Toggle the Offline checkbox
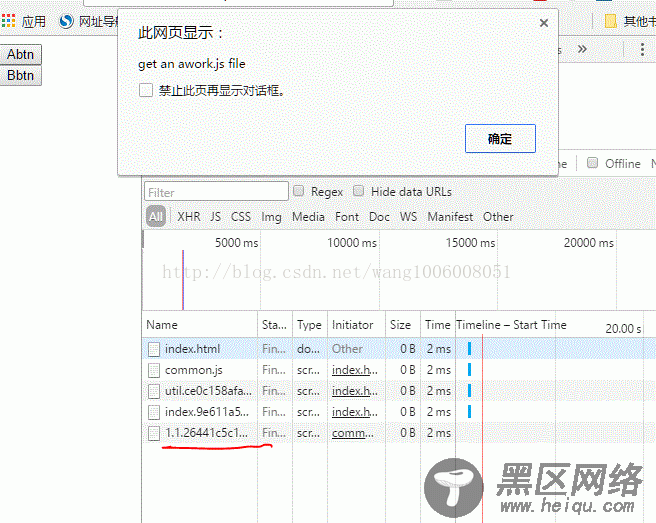Viewport: 656px width, 523px height. click(x=592, y=163)
